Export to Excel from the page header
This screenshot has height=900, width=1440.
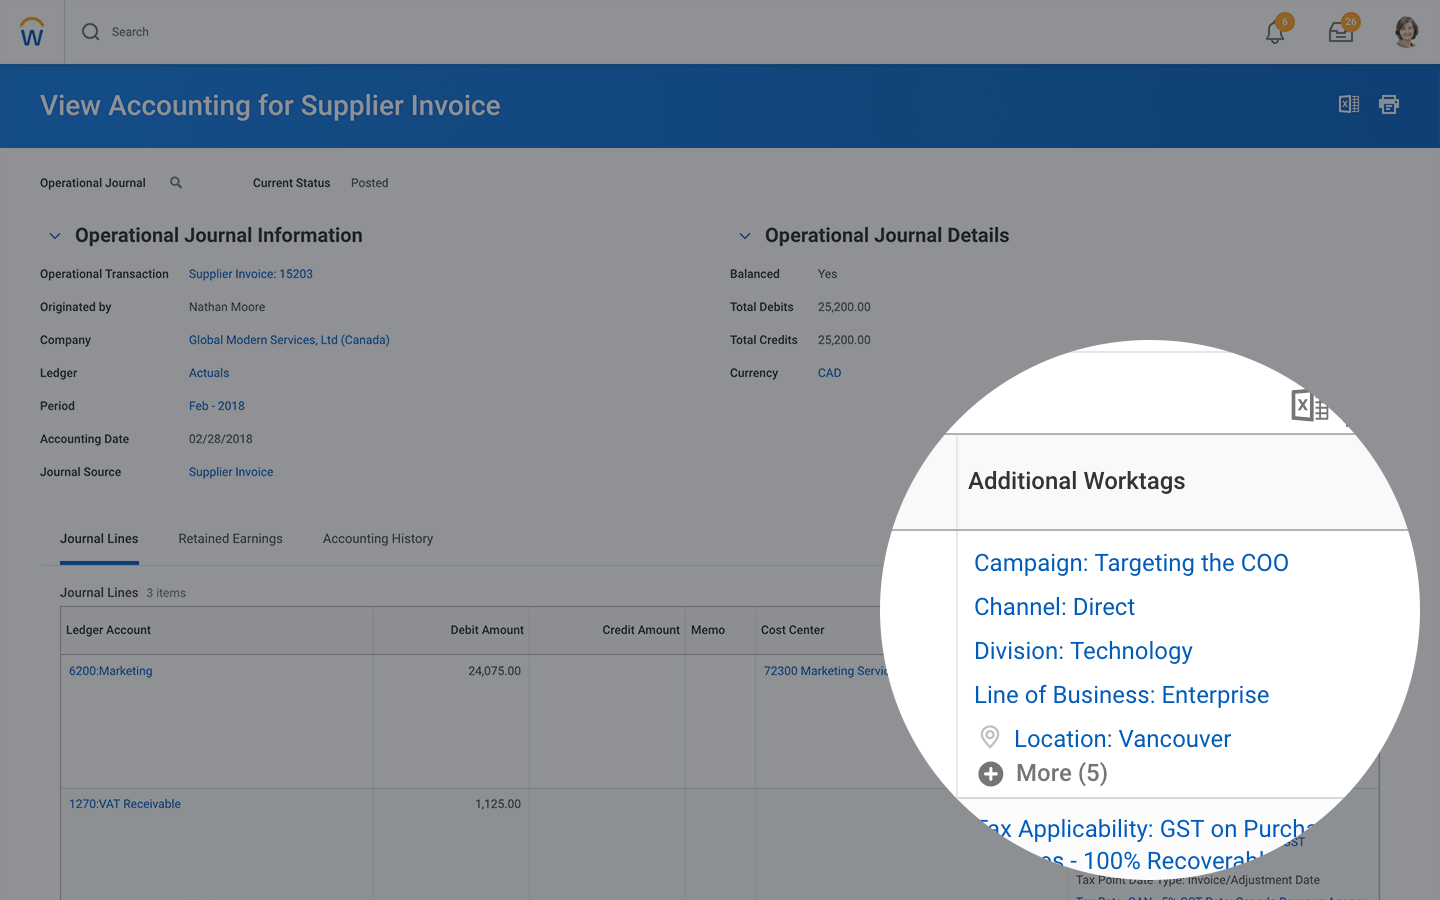coord(1349,104)
